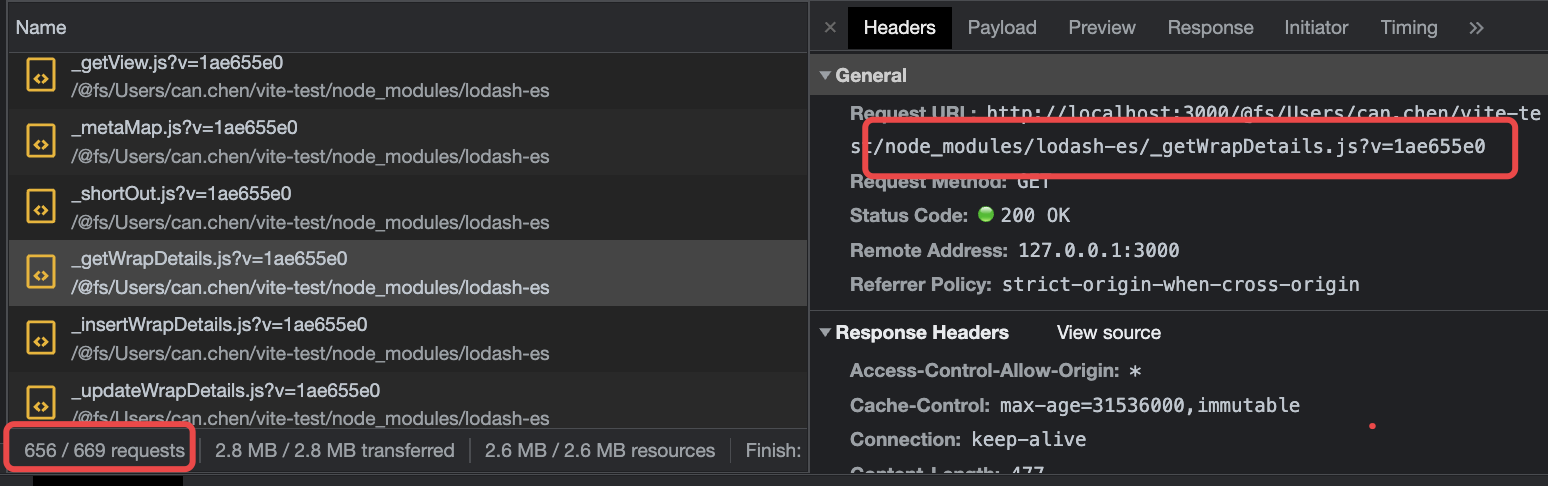Click the _insertWrapDetails.js script icon

41,338
